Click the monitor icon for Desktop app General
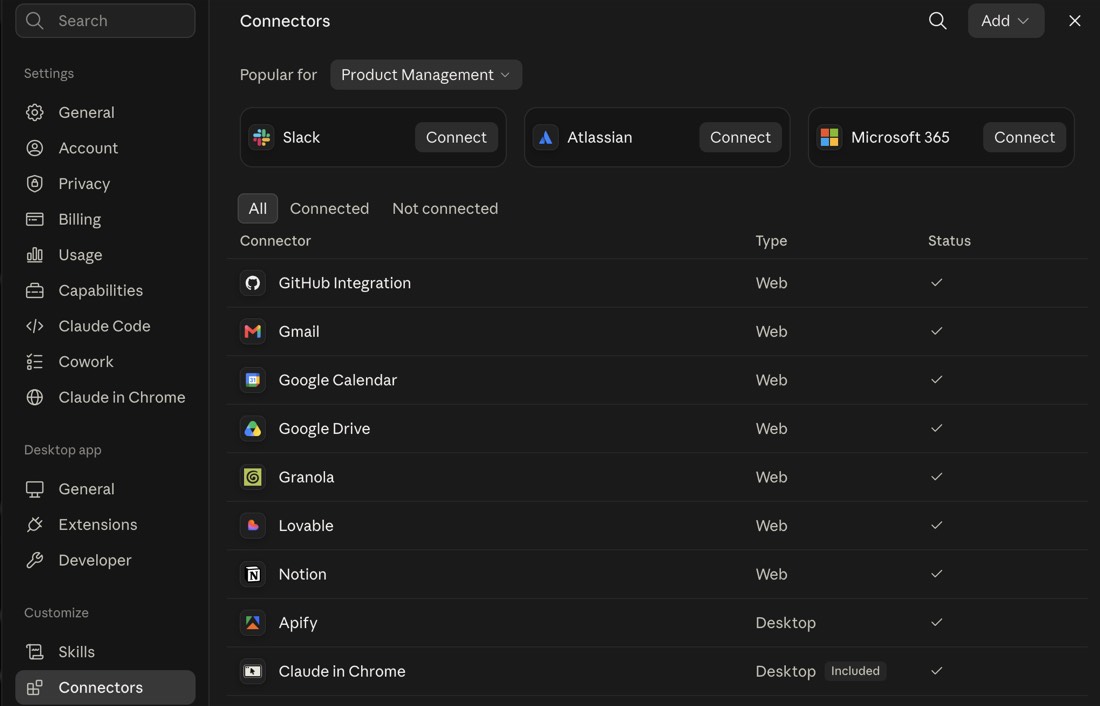This screenshot has width=1100, height=706. tap(34, 489)
